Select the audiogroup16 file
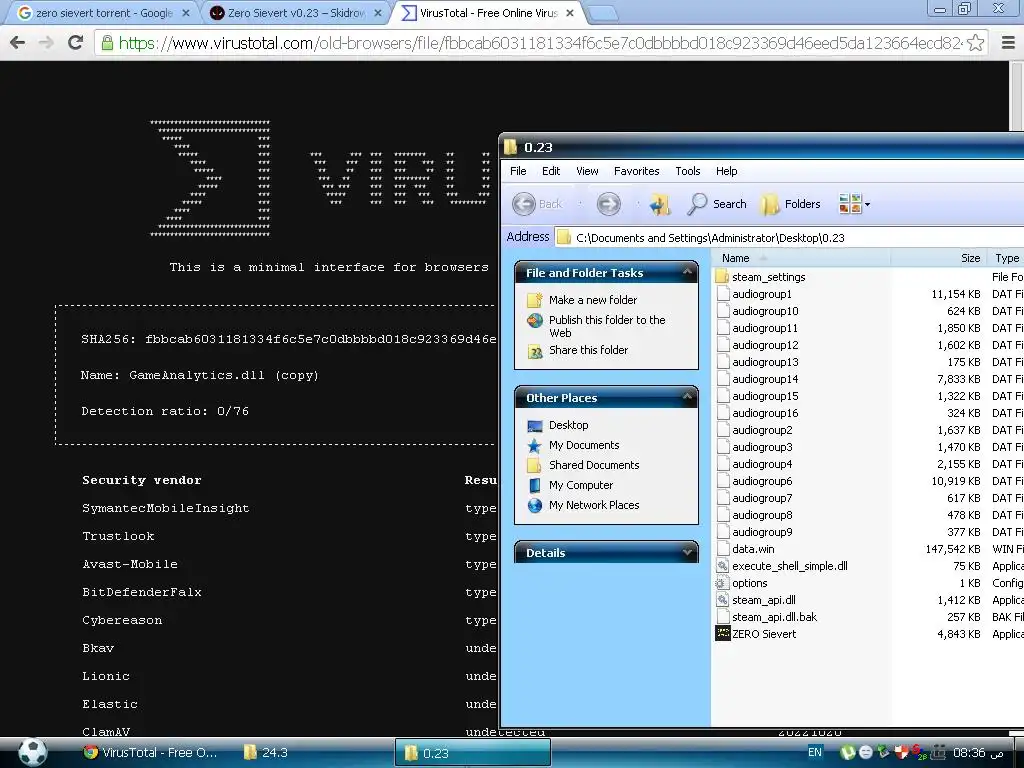Image resolution: width=1024 pixels, height=768 pixels. pyautogui.click(x=765, y=413)
